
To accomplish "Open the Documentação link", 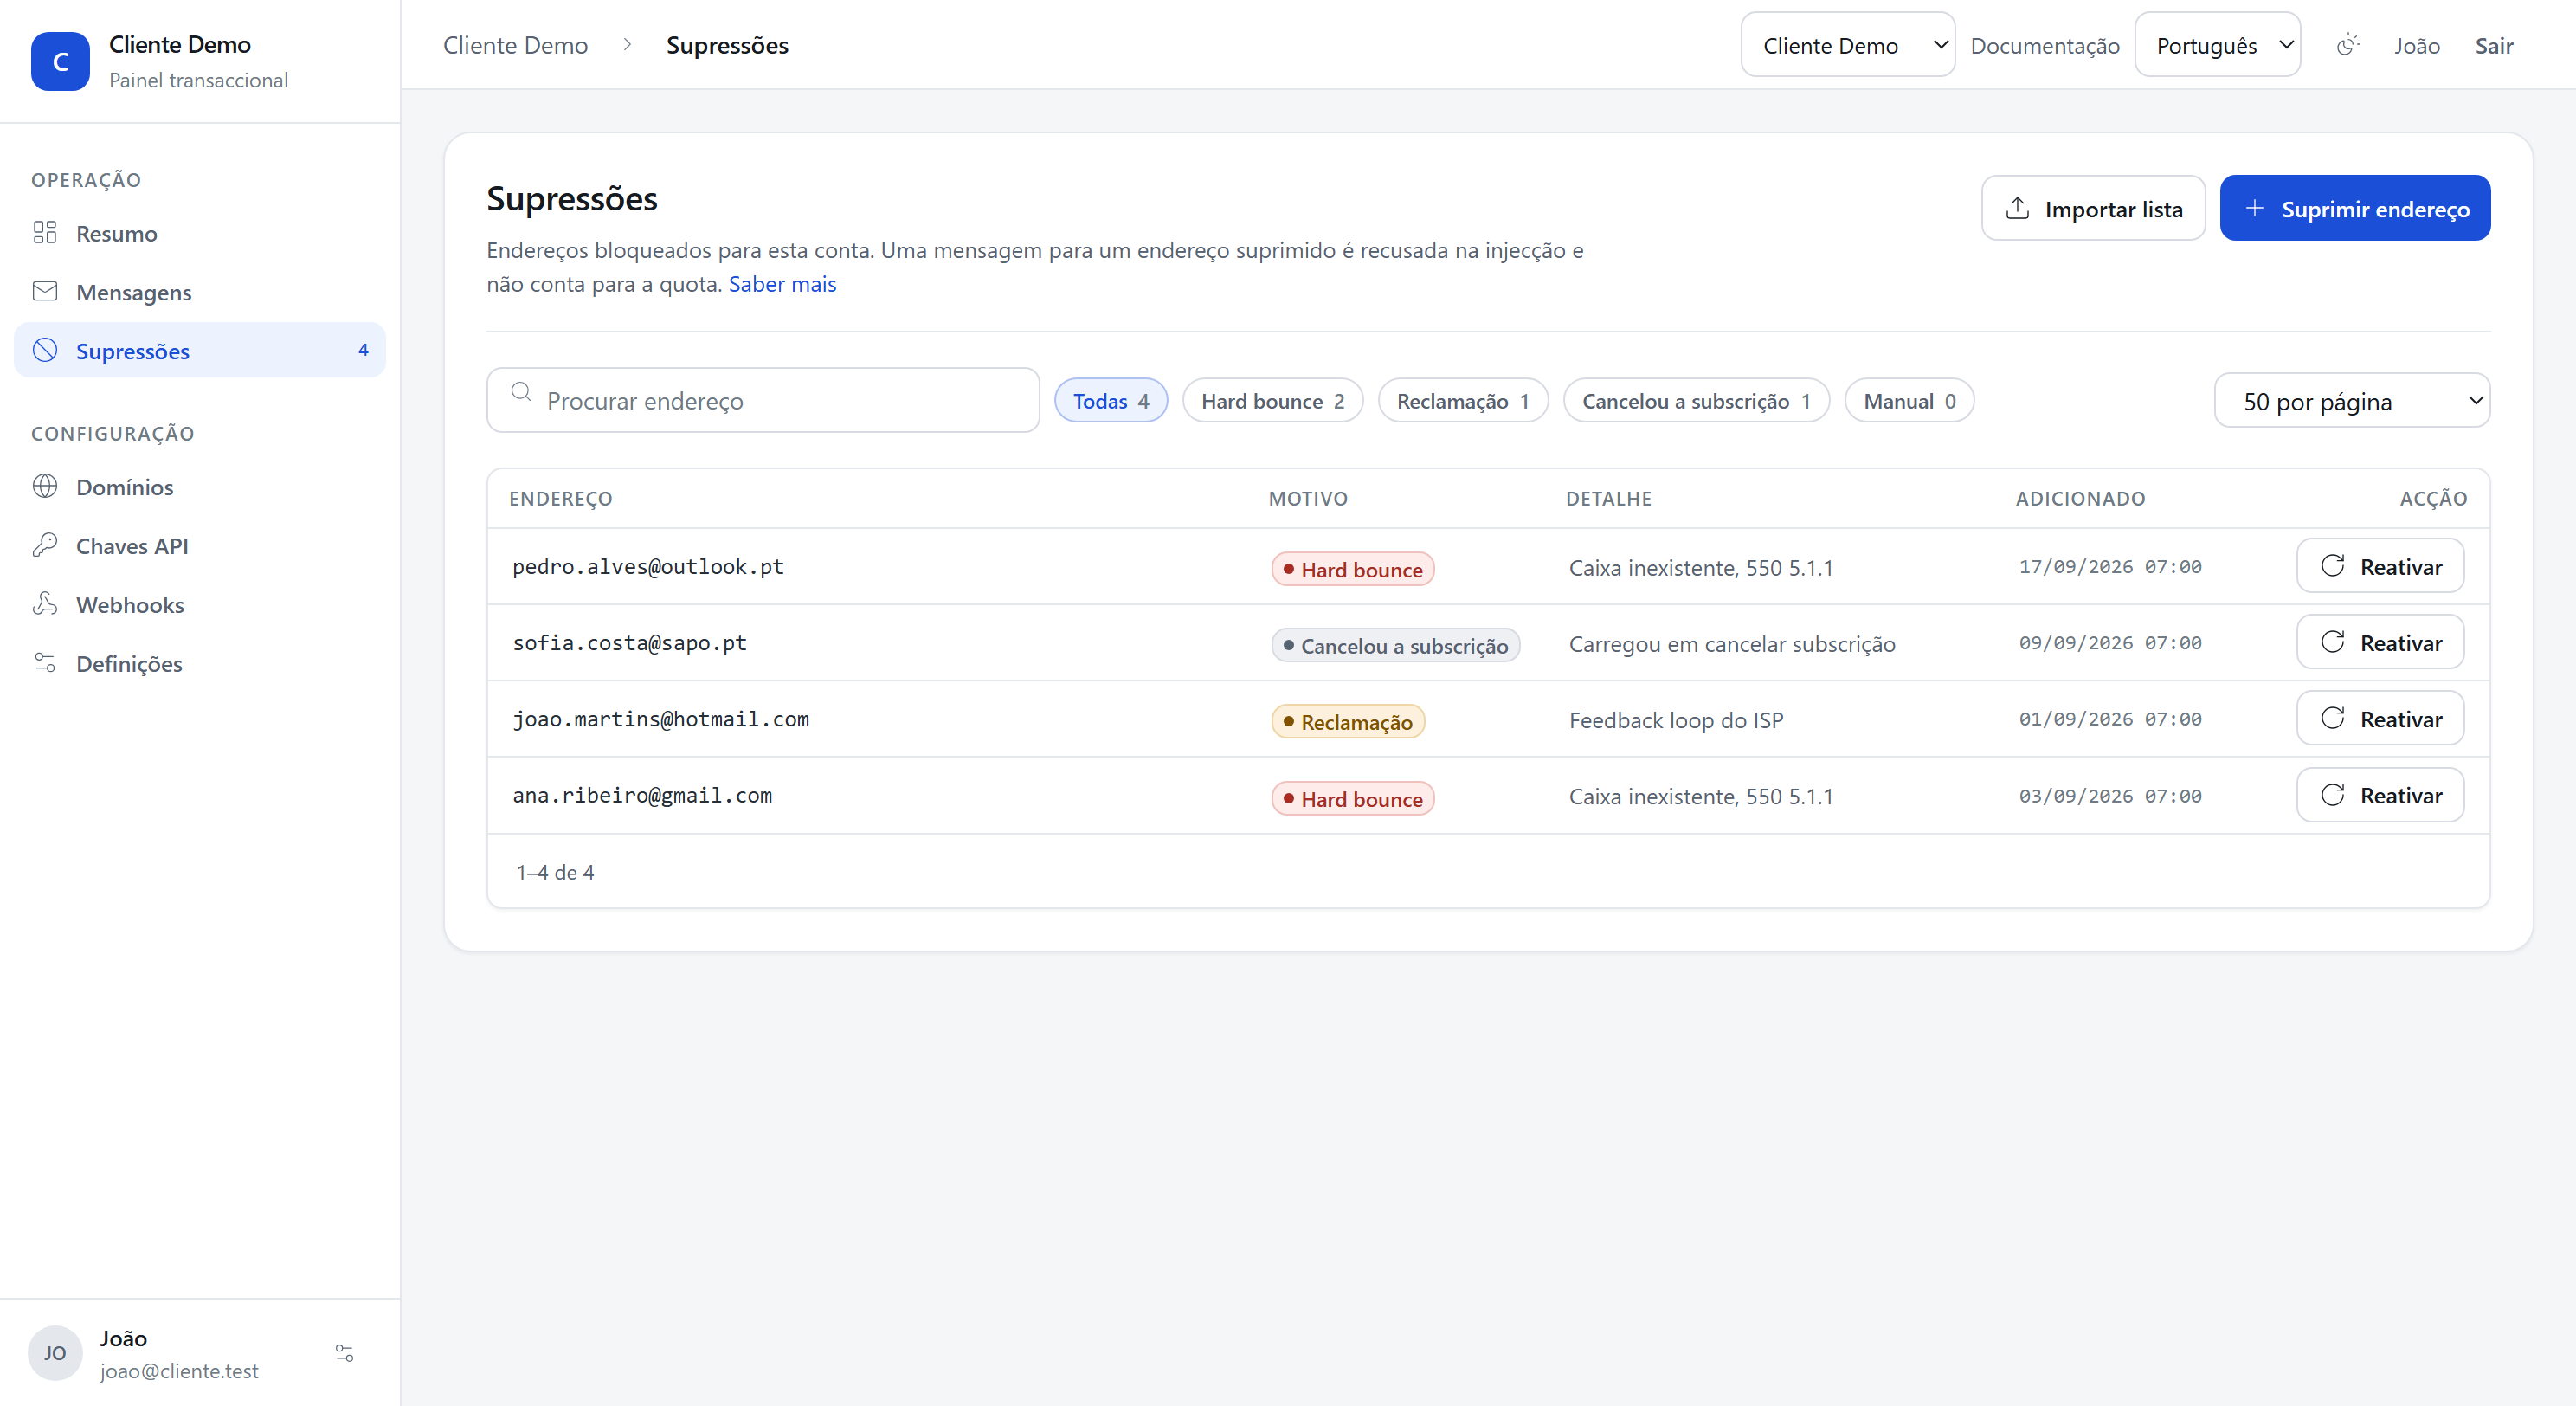I will (x=2044, y=46).
